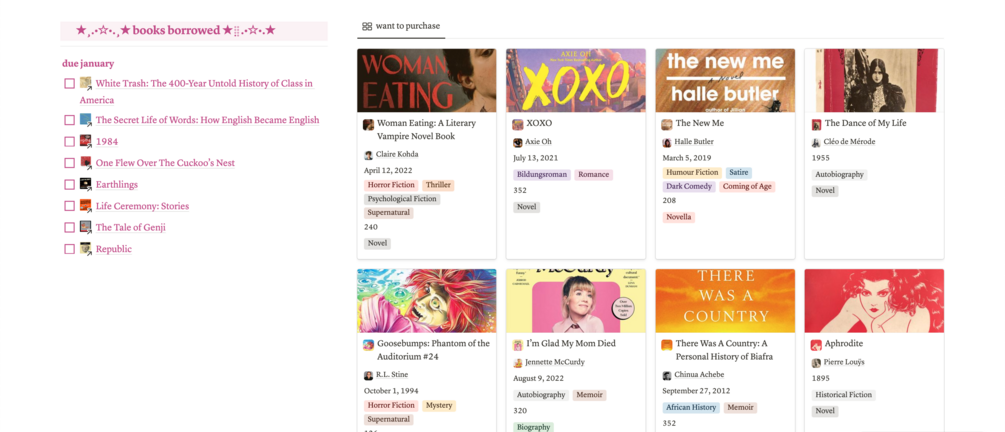Click the Thriller tag on Woman Eating
Screen dimensions: 1005x432
(438, 185)
